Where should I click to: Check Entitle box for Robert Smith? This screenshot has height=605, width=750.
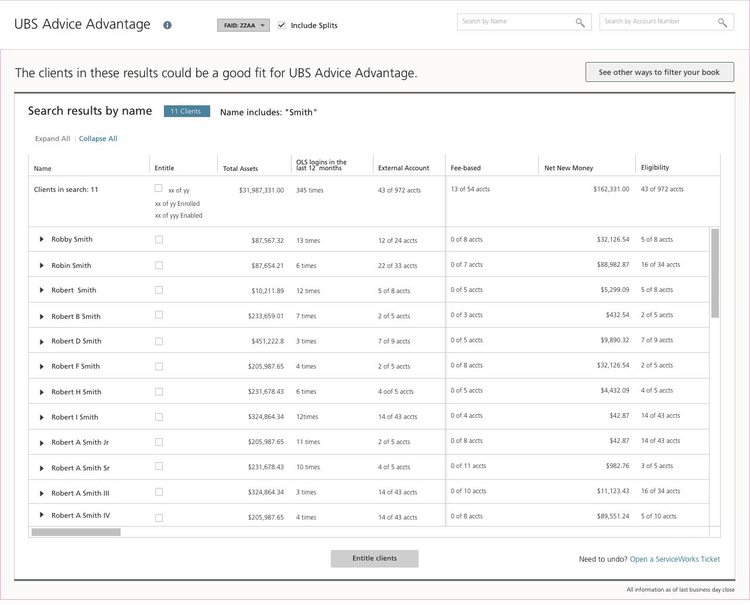click(159, 290)
